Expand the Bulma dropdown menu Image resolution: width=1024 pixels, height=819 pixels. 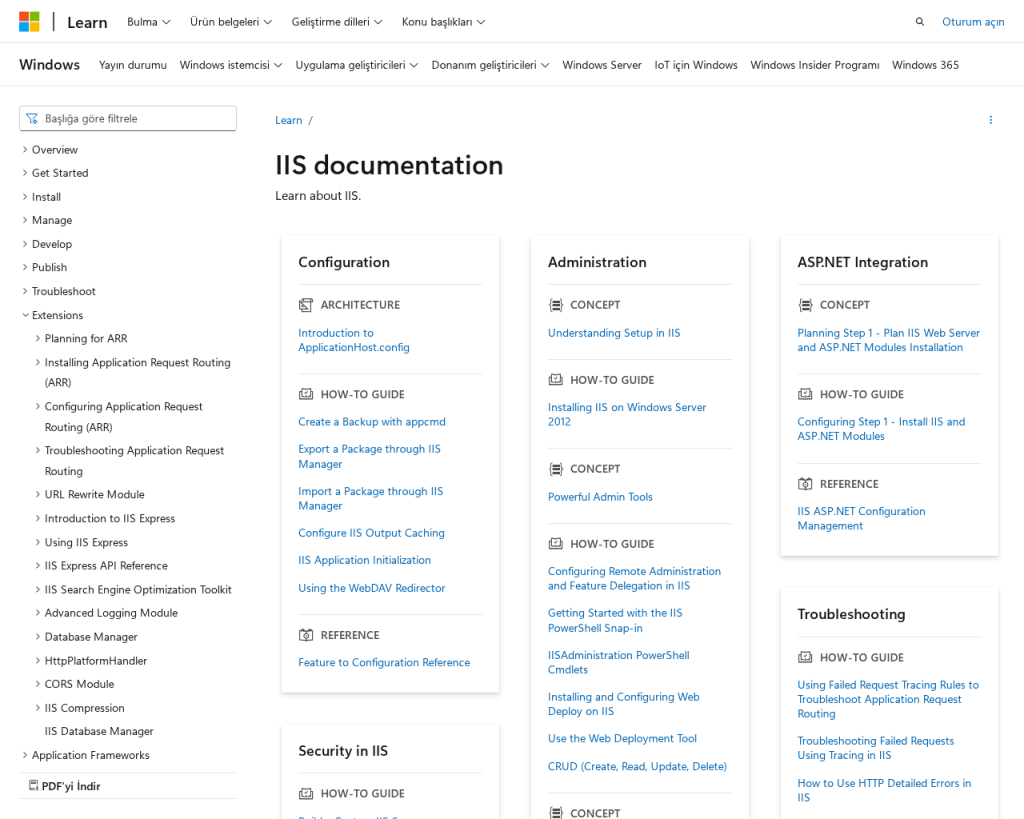click(148, 22)
